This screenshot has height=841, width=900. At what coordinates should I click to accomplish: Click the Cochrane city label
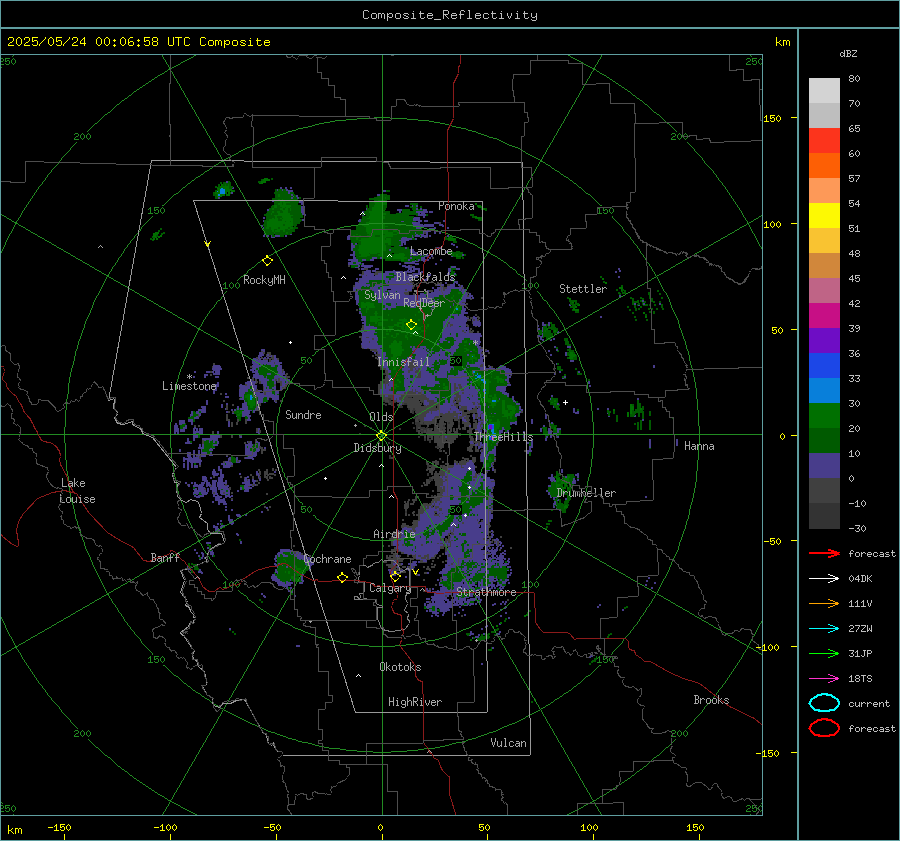click(327, 559)
